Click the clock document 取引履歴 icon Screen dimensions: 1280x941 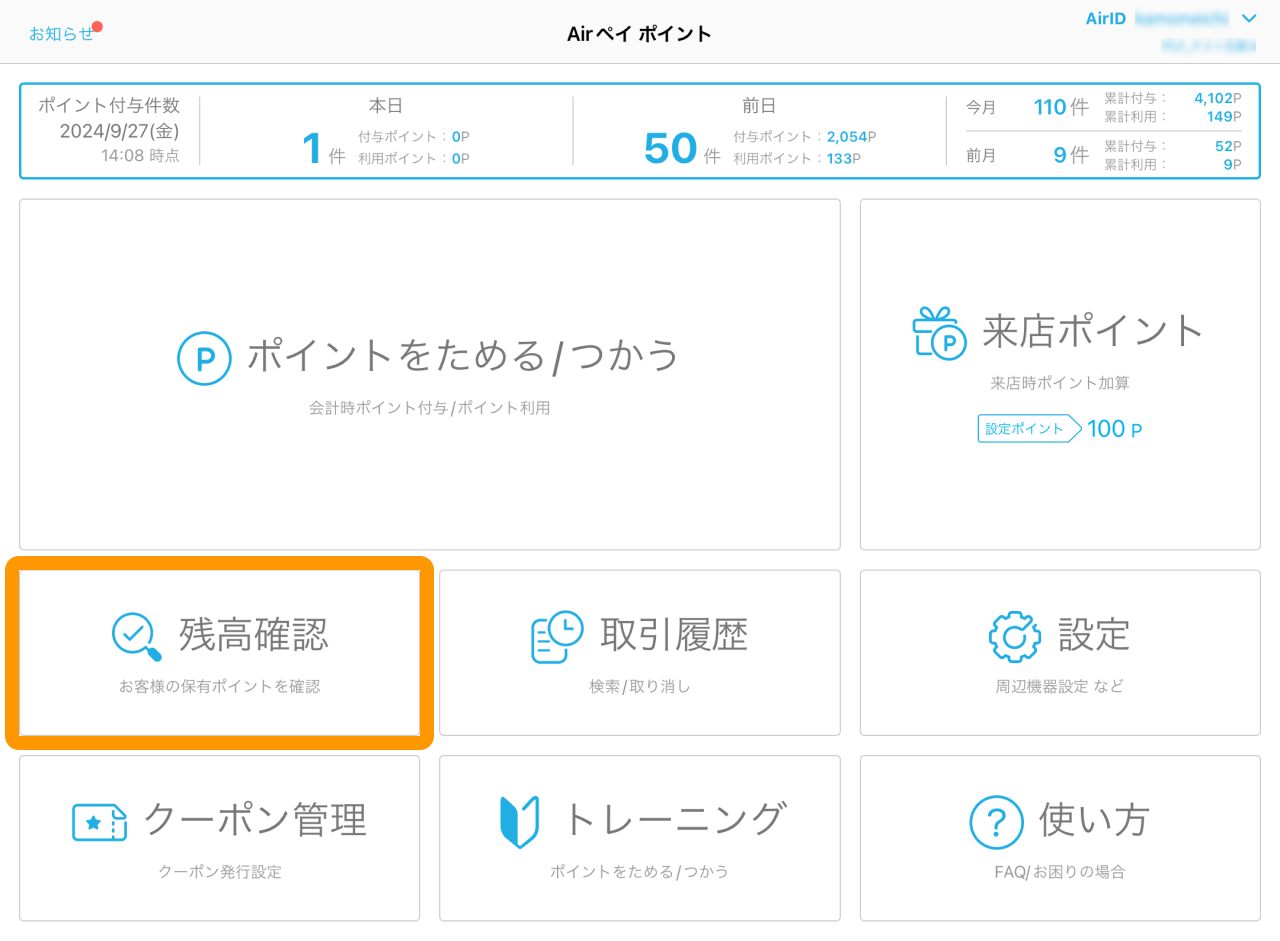(557, 637)
